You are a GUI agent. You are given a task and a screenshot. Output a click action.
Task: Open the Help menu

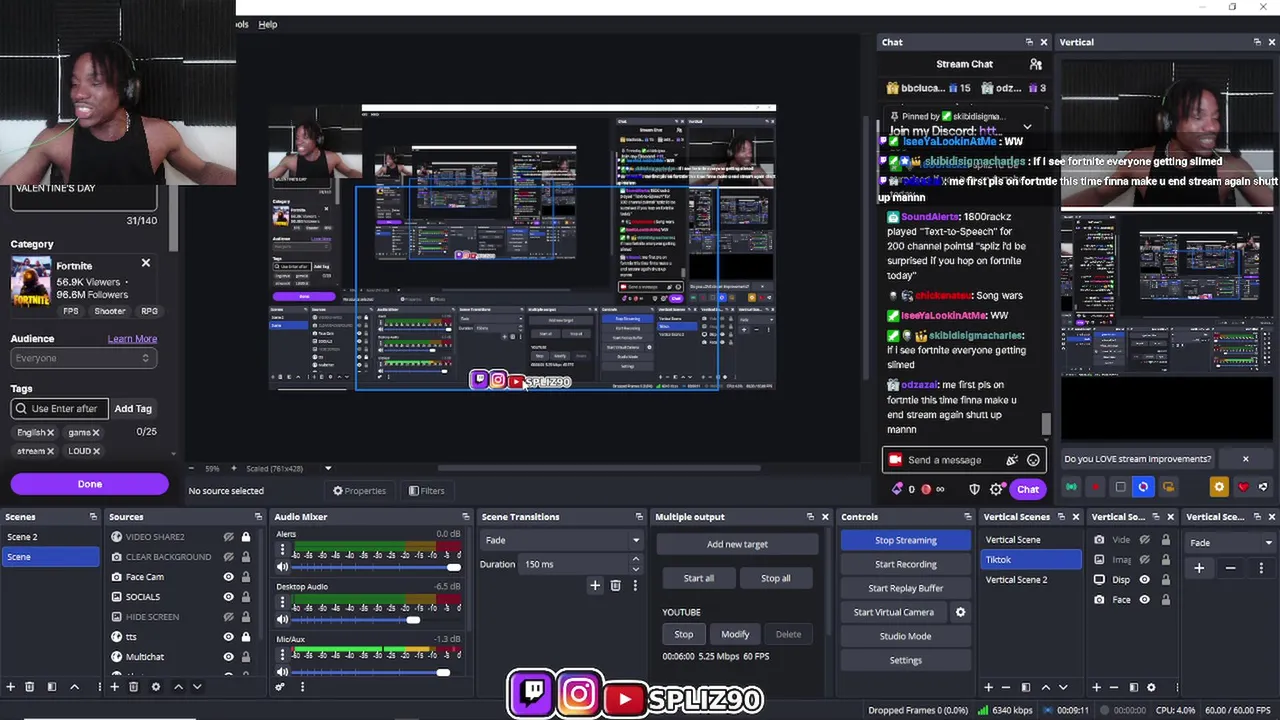(267, 24)
